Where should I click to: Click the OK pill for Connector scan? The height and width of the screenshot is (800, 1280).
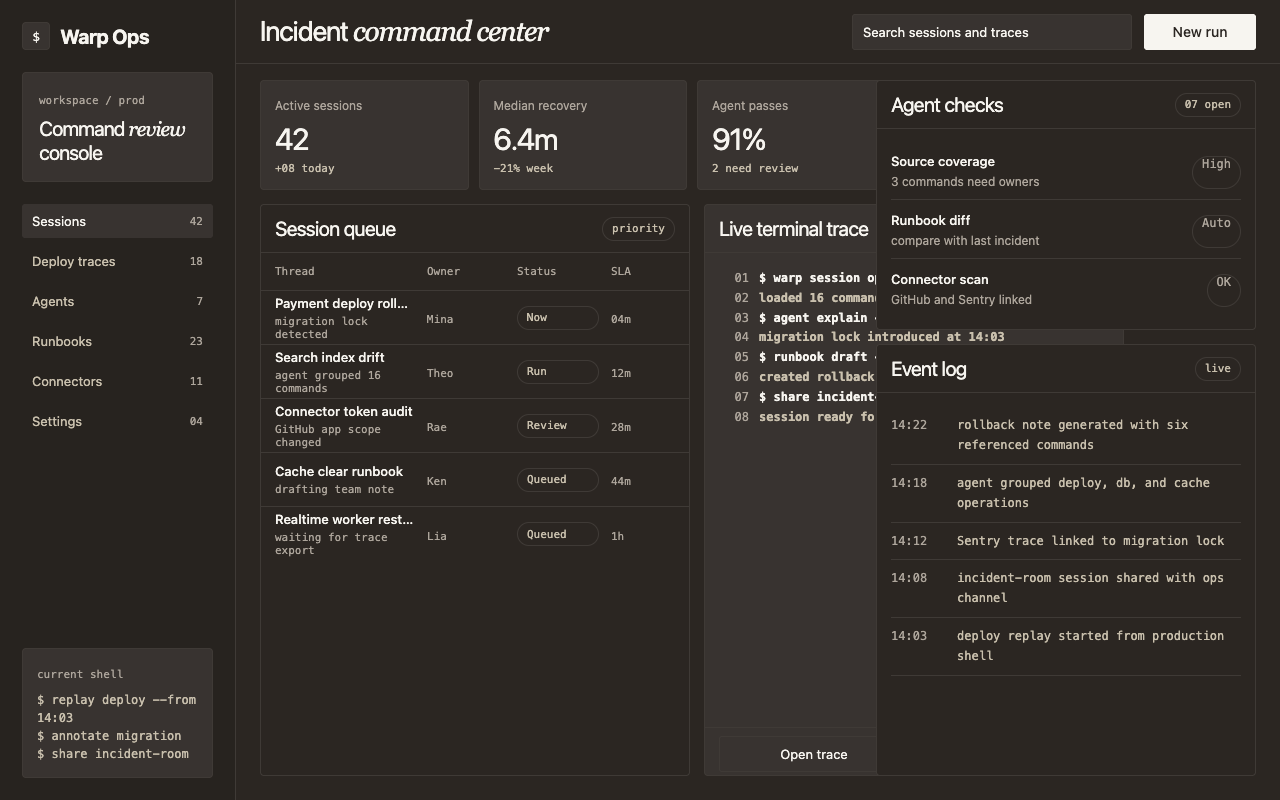[x=1223, y=289]
